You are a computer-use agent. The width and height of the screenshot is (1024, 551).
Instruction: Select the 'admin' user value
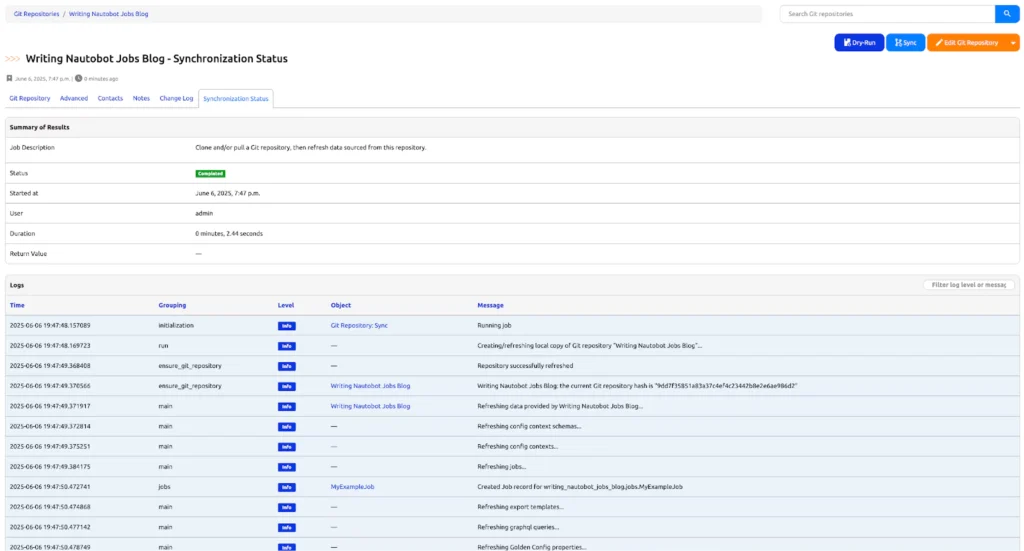(x=204, y=213)
